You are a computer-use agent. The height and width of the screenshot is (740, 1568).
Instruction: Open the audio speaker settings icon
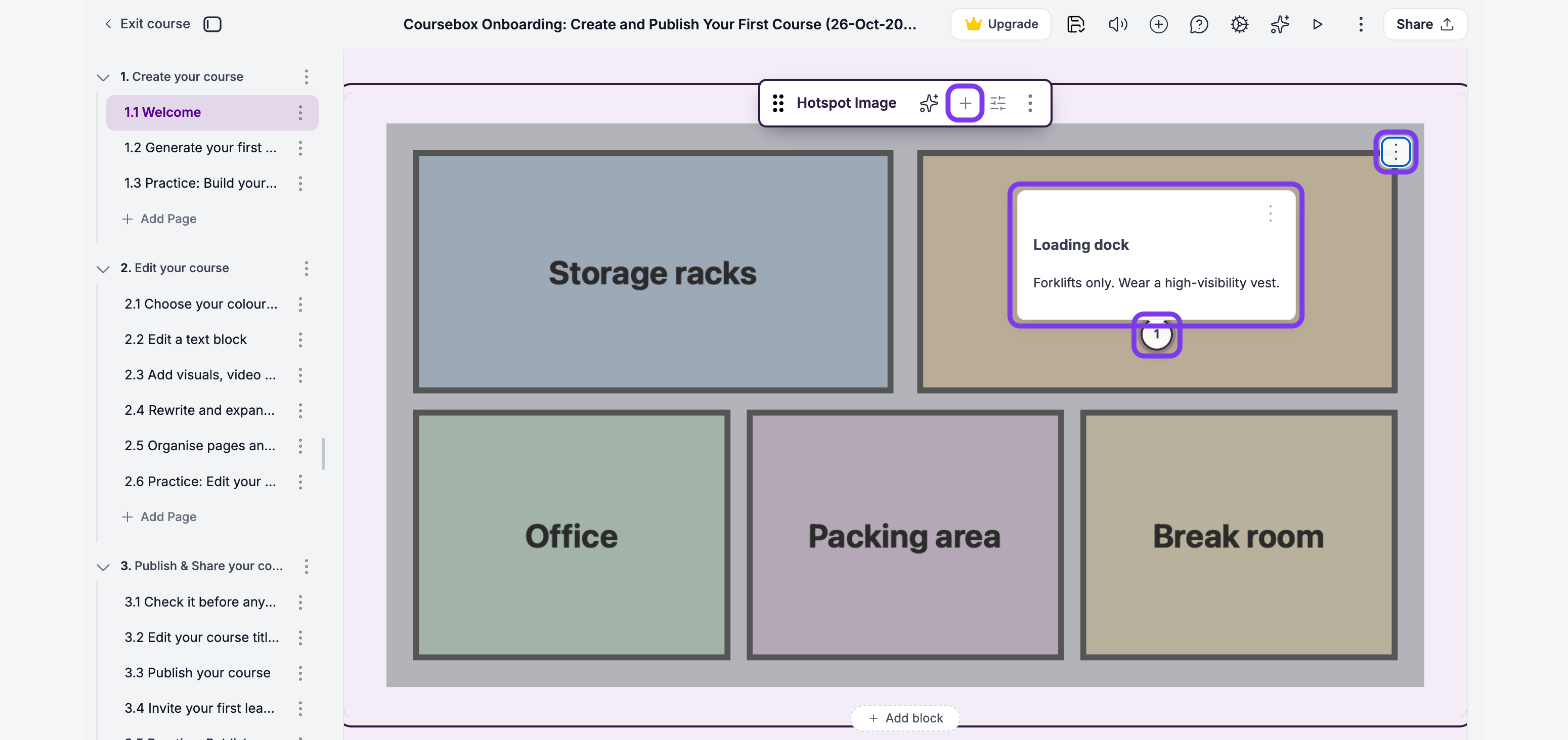(1118, 24)
